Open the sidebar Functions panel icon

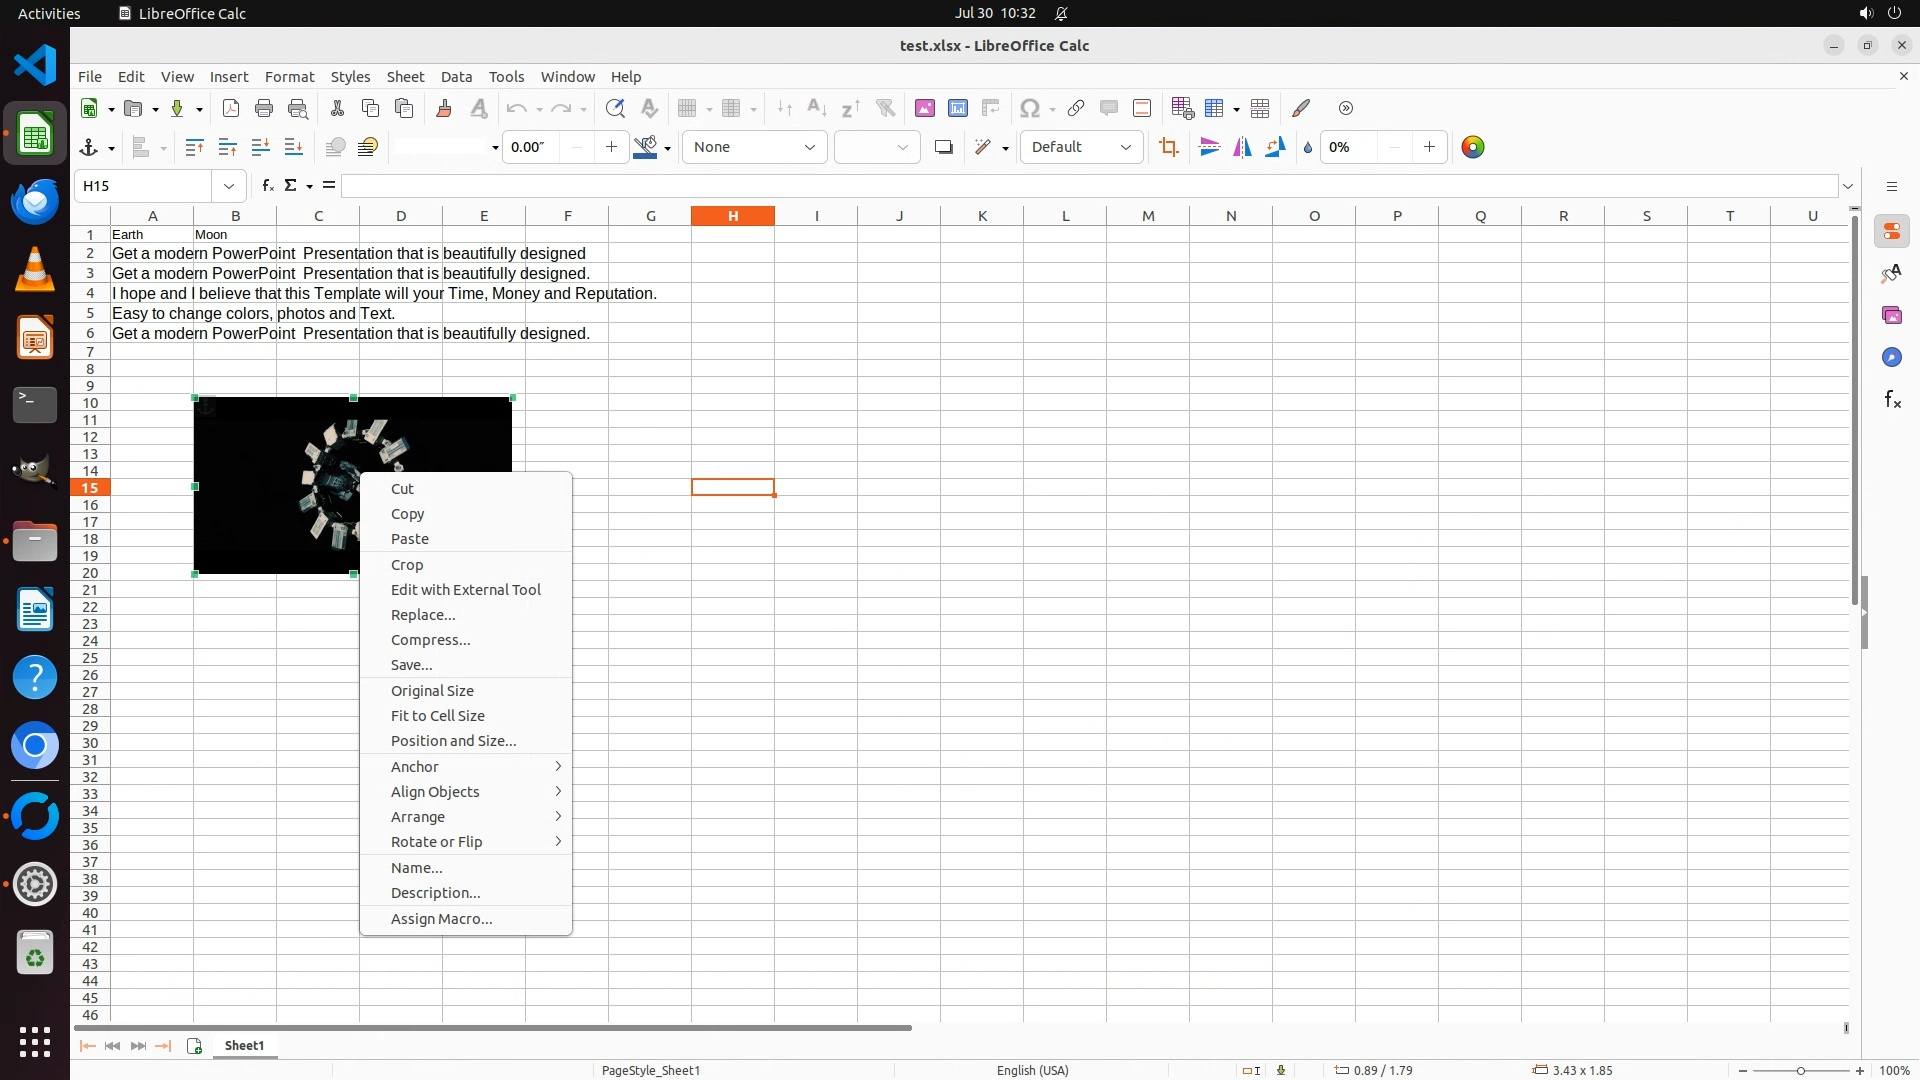[1892, 400]
